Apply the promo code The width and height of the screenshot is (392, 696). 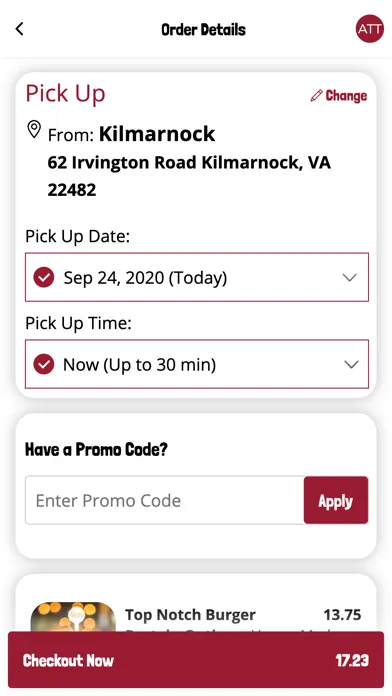[x=336, y=500]
